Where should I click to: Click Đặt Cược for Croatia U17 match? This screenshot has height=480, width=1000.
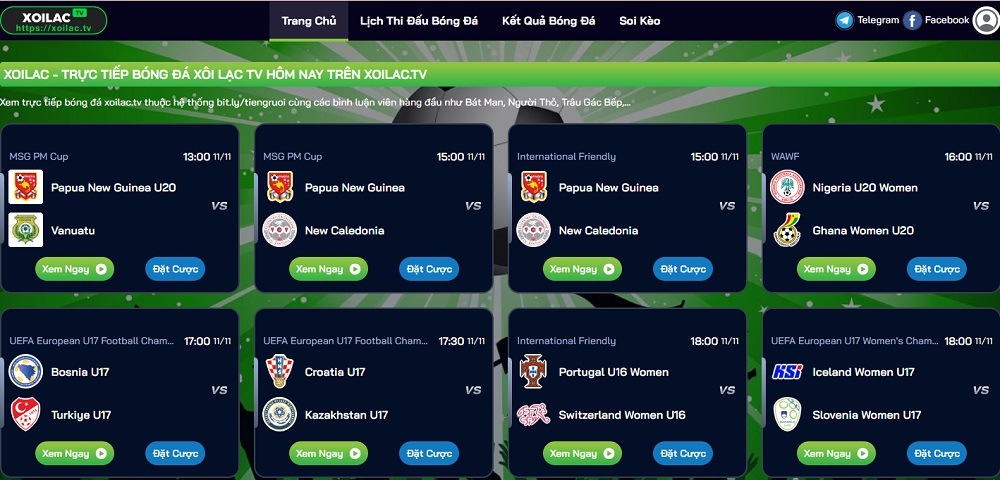[429, 453]
